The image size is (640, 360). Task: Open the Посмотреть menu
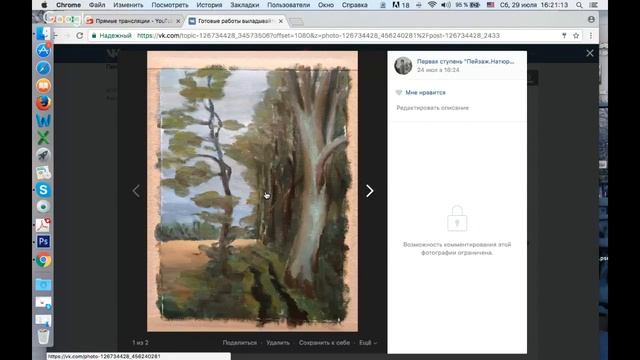pyautogui.click(x=170, y=5)
